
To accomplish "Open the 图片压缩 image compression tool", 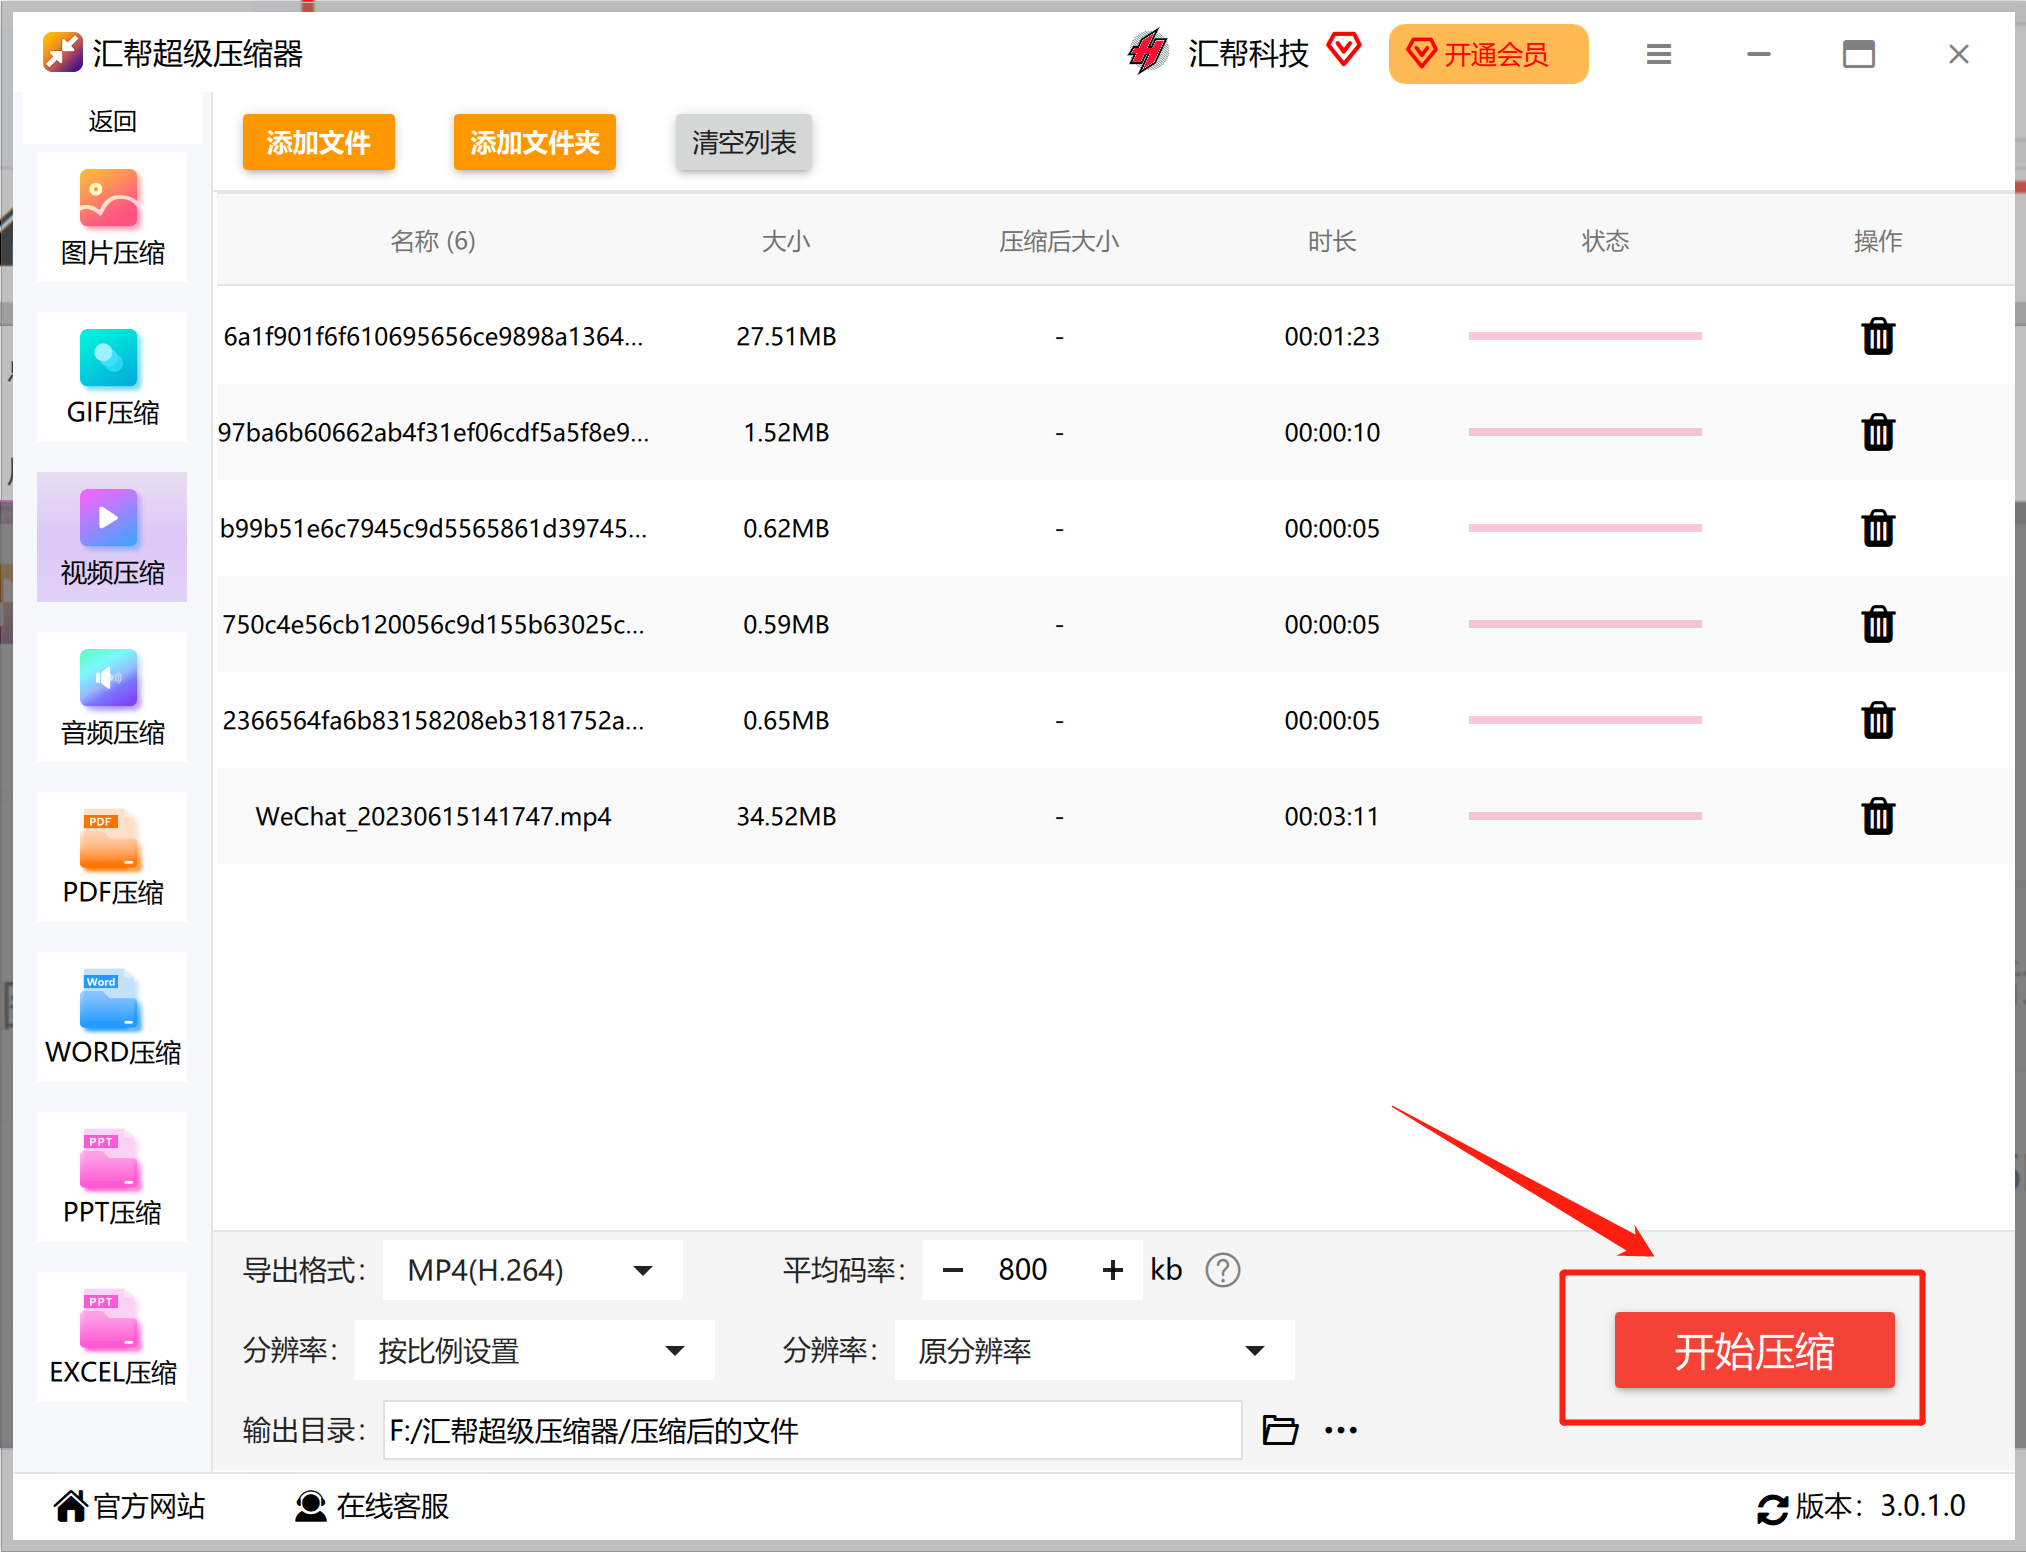I will pyautogui.click(x=112, y=217).
